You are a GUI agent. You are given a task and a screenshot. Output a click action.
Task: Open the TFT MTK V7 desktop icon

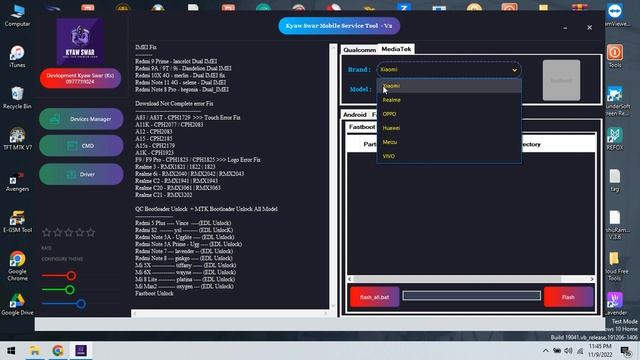[x=17, y=139]
